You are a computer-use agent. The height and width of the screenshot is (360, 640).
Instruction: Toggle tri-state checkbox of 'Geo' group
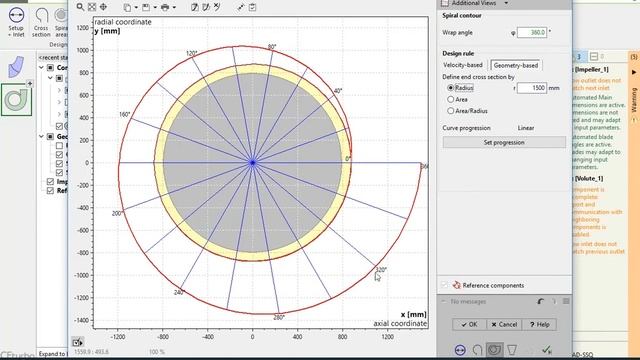point(50,136)
